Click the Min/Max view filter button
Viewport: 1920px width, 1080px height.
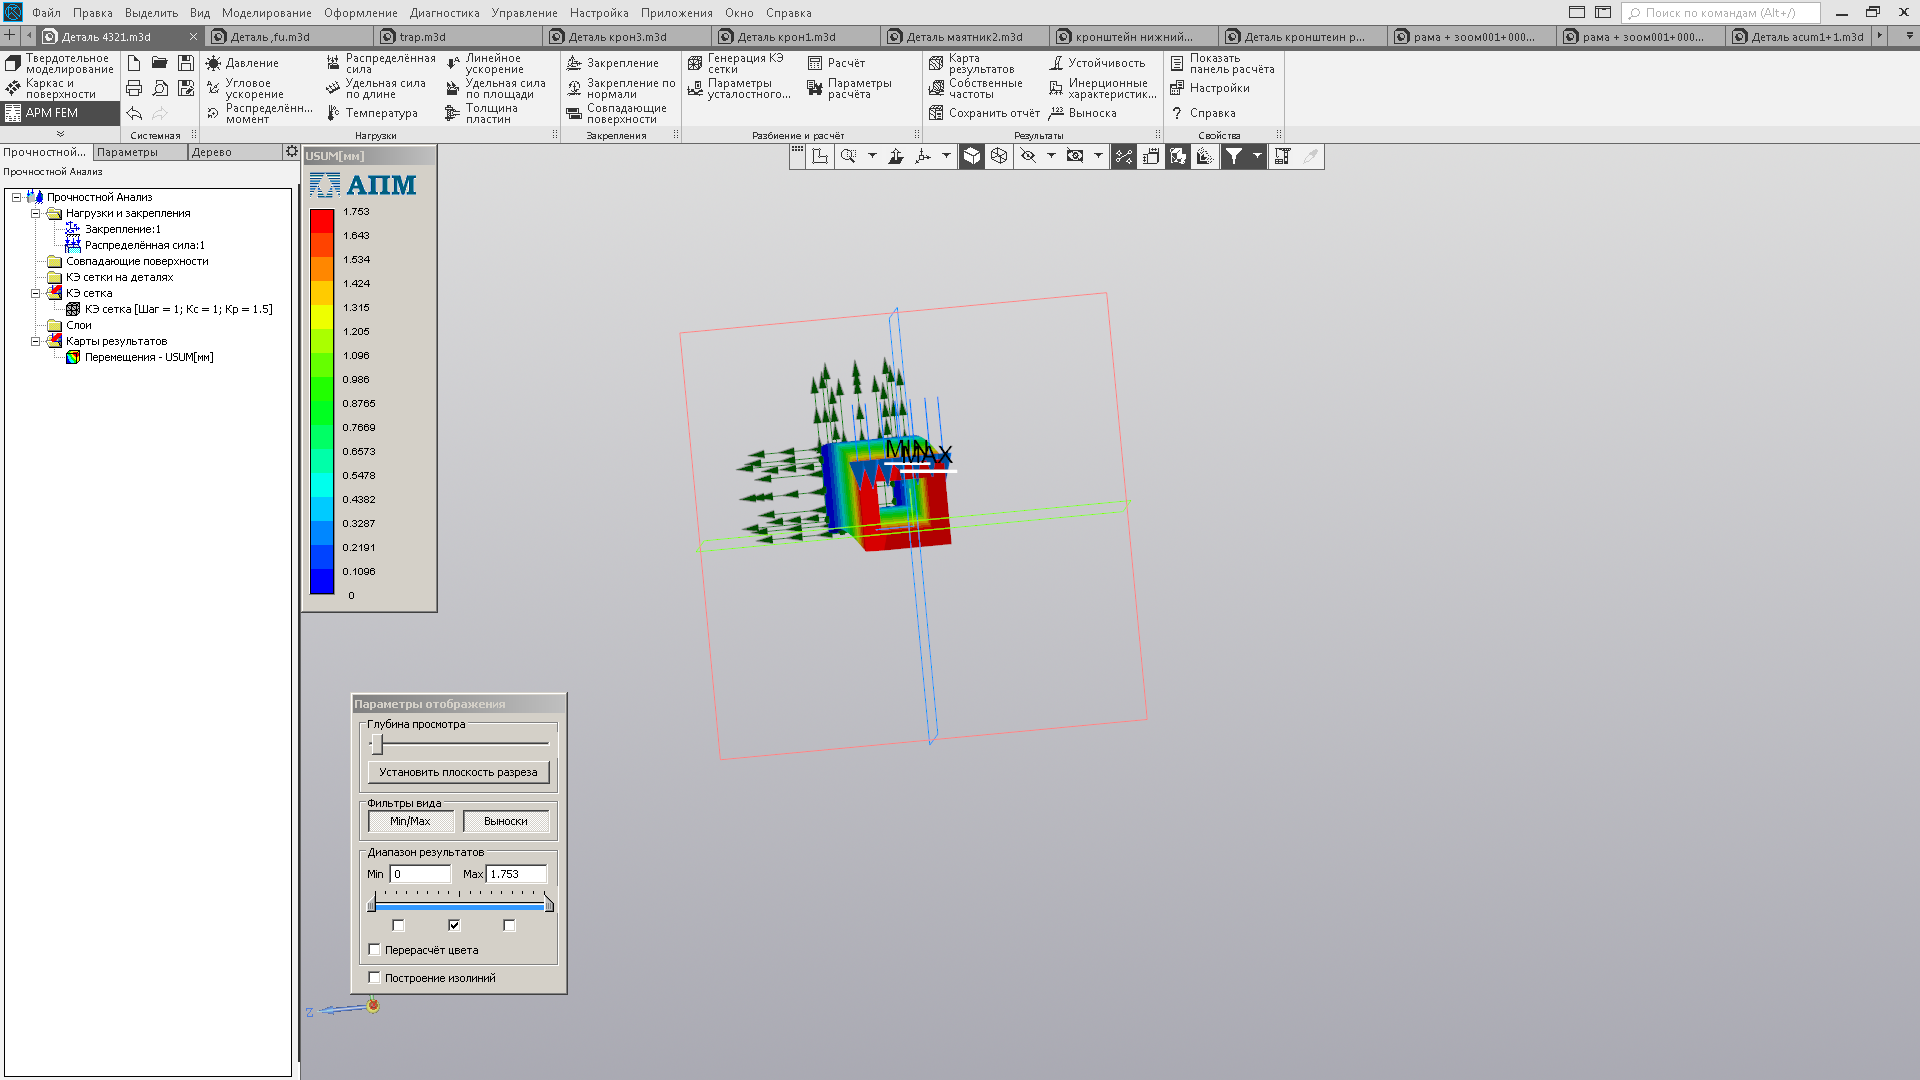410,821
